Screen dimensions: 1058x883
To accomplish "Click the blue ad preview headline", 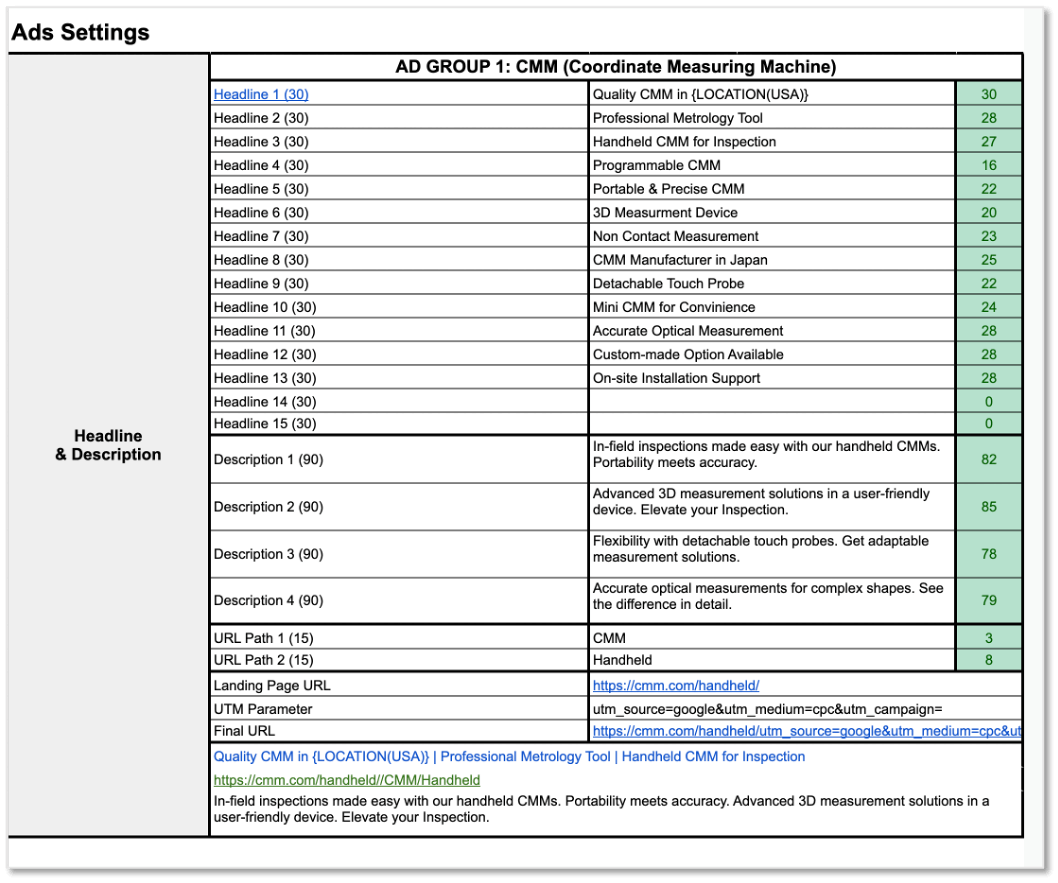I will (x=509, y=756).
